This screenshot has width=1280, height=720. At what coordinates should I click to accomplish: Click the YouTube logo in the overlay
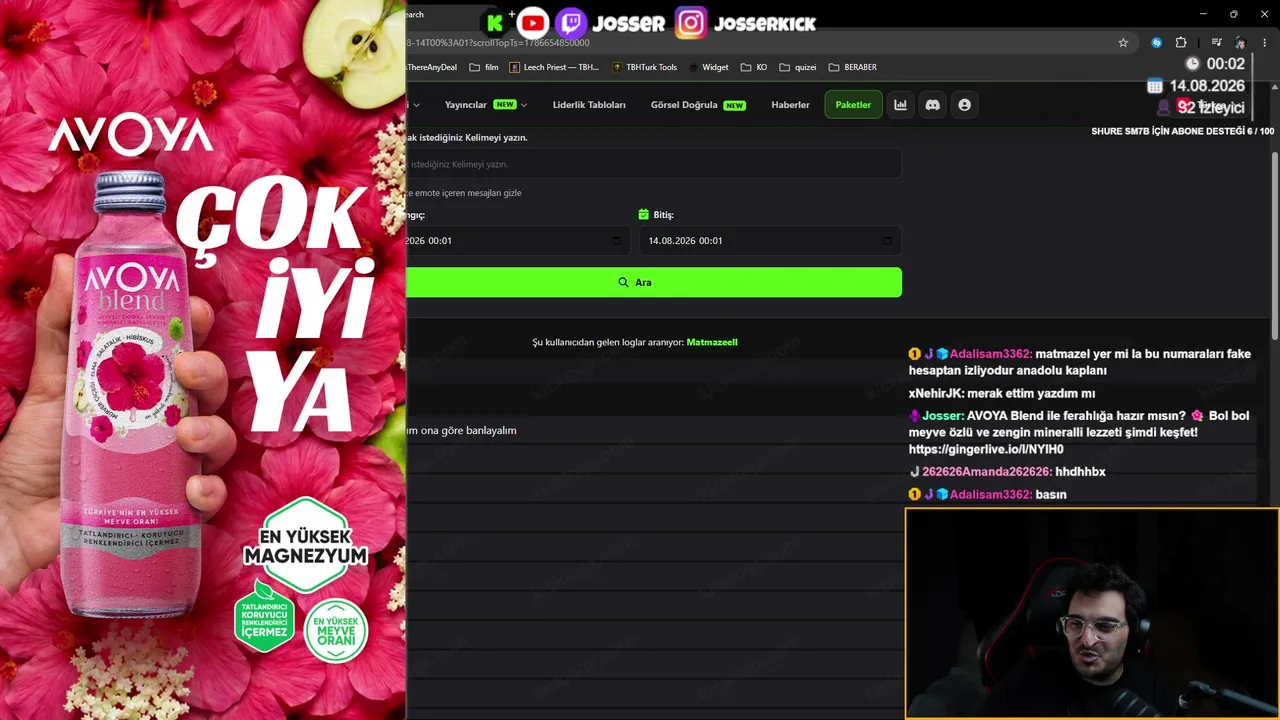(x=533, y=22)
